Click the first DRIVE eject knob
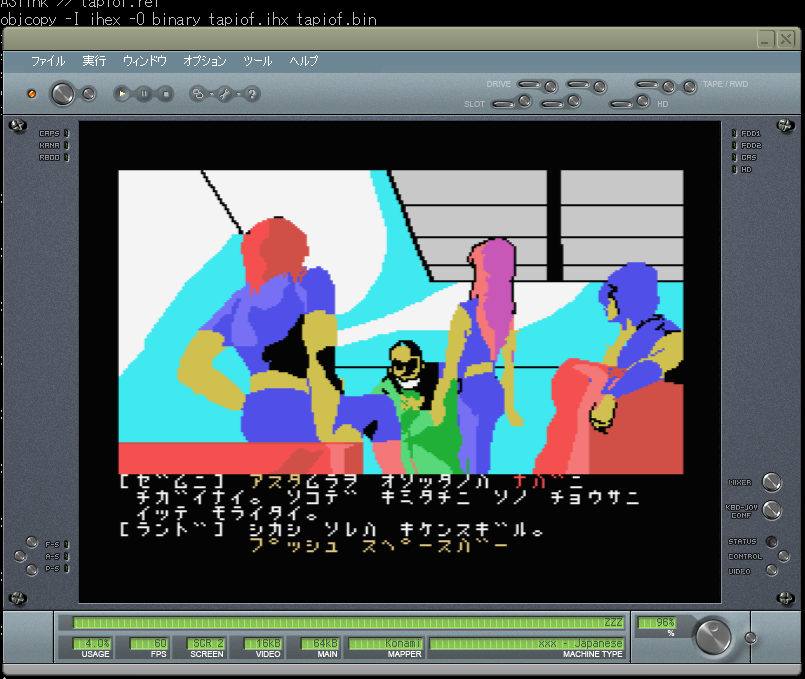Image resolution: width=805 pixels, height=679 pixels. click(550, 87)
